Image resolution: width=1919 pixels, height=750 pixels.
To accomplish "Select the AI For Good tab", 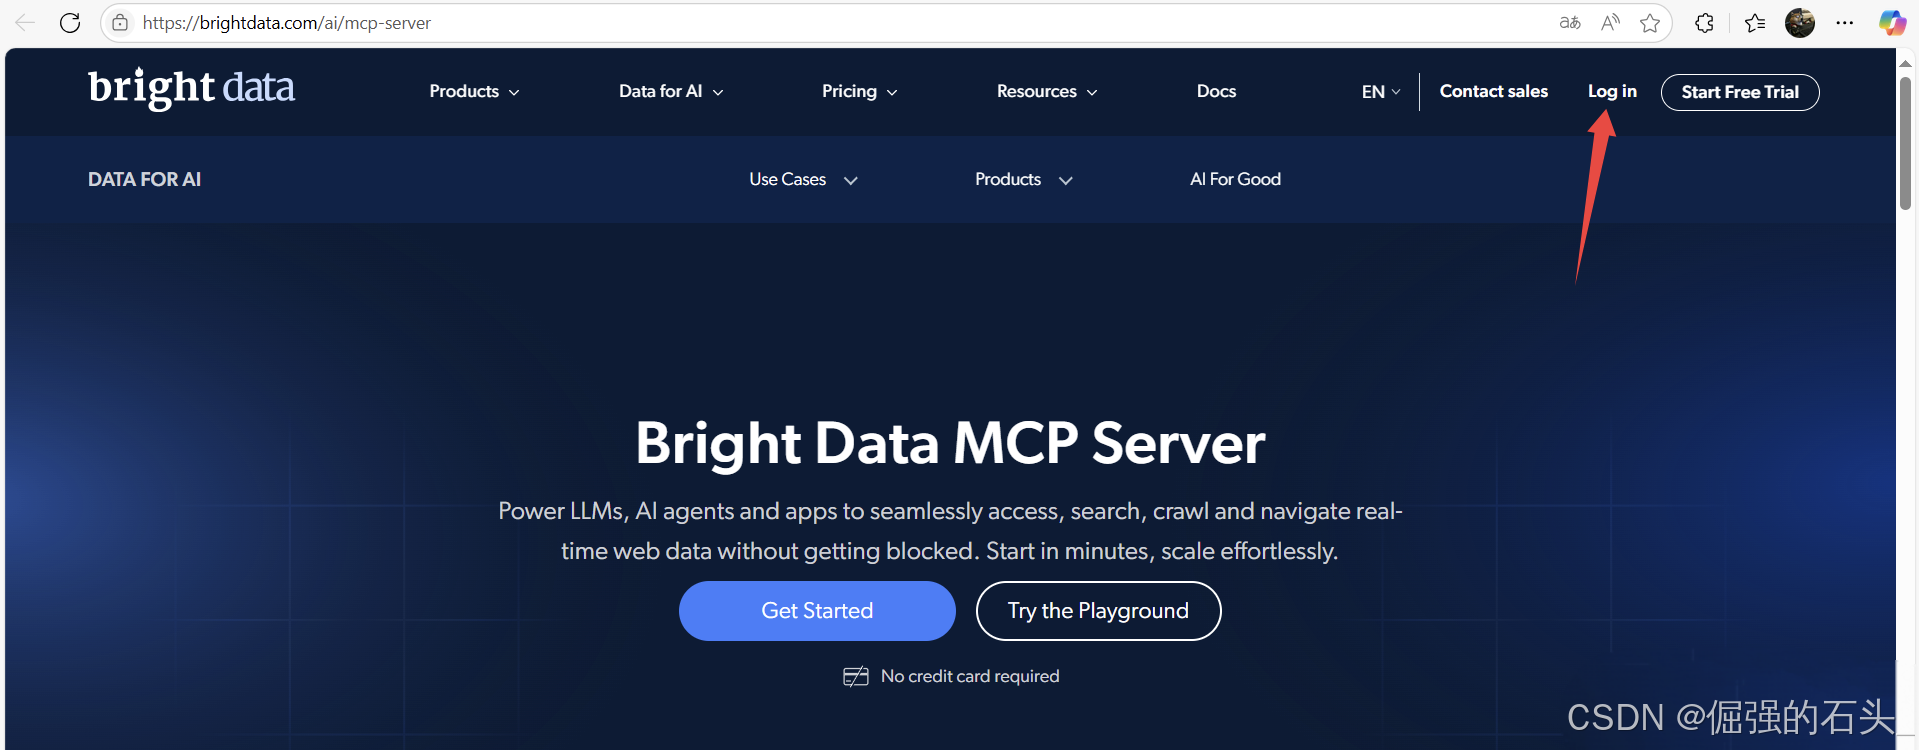I will [x=1235, y=180].
